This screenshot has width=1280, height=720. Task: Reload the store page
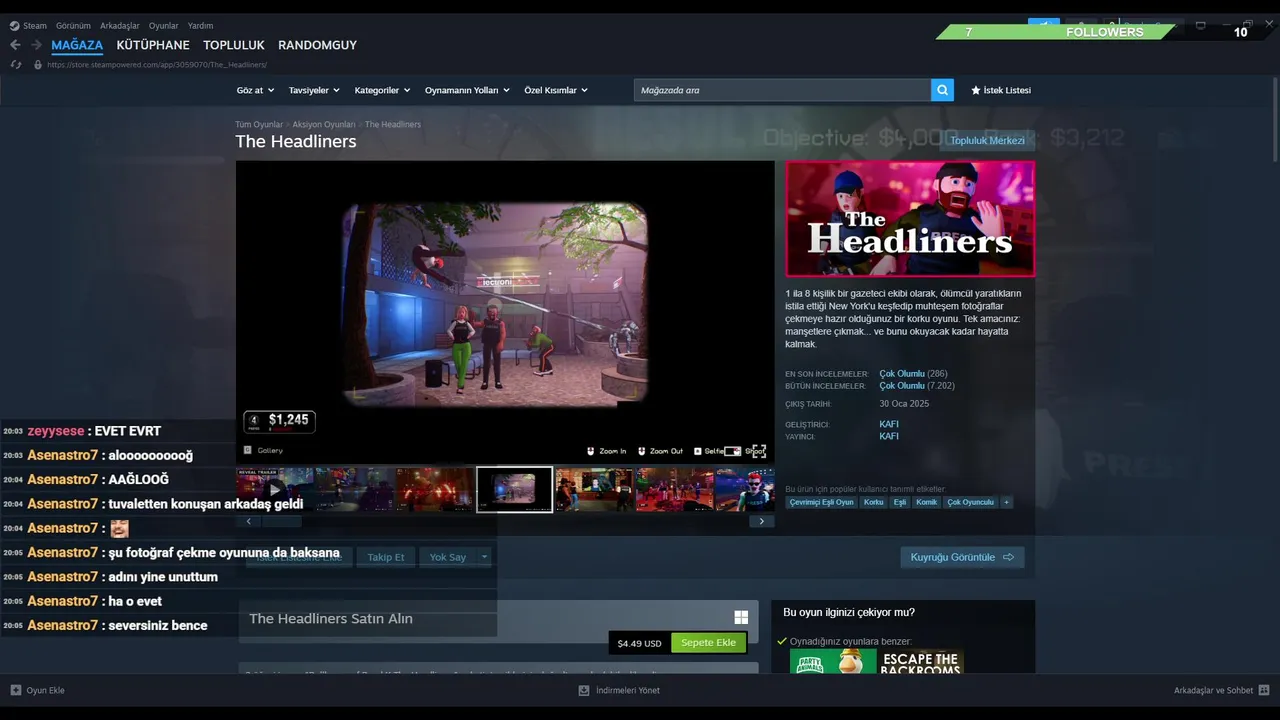click(x=15, y=65)
